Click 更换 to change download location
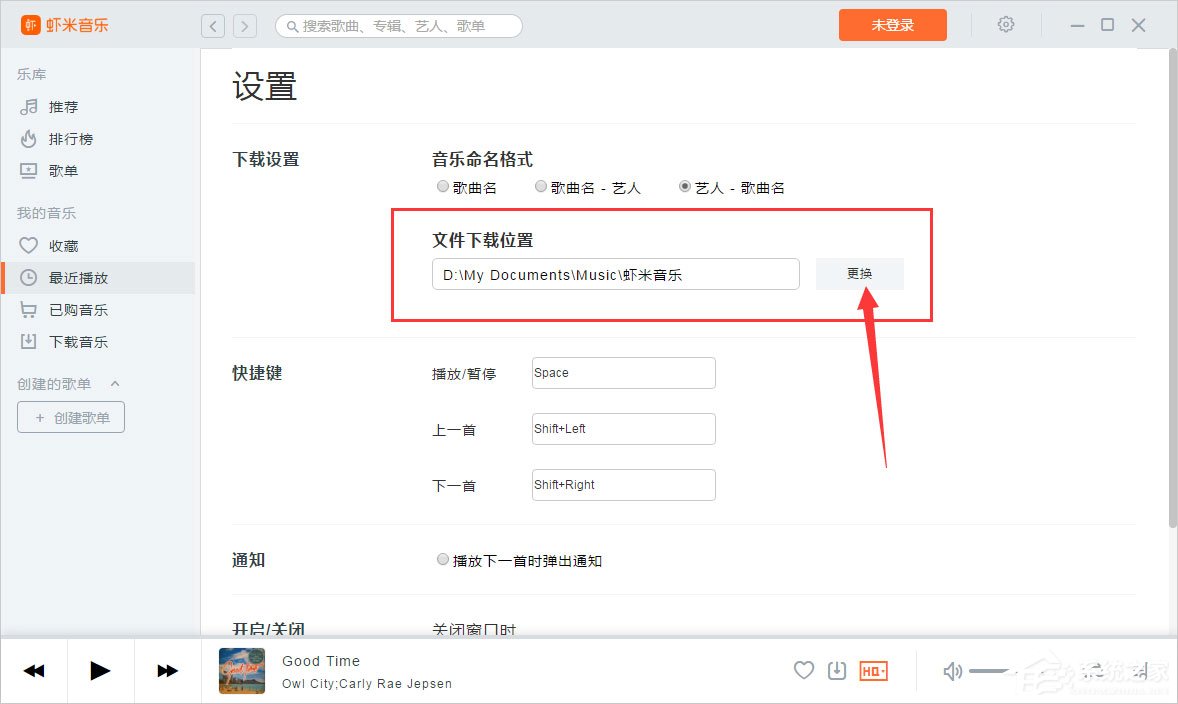 click(x=859, y=273)
